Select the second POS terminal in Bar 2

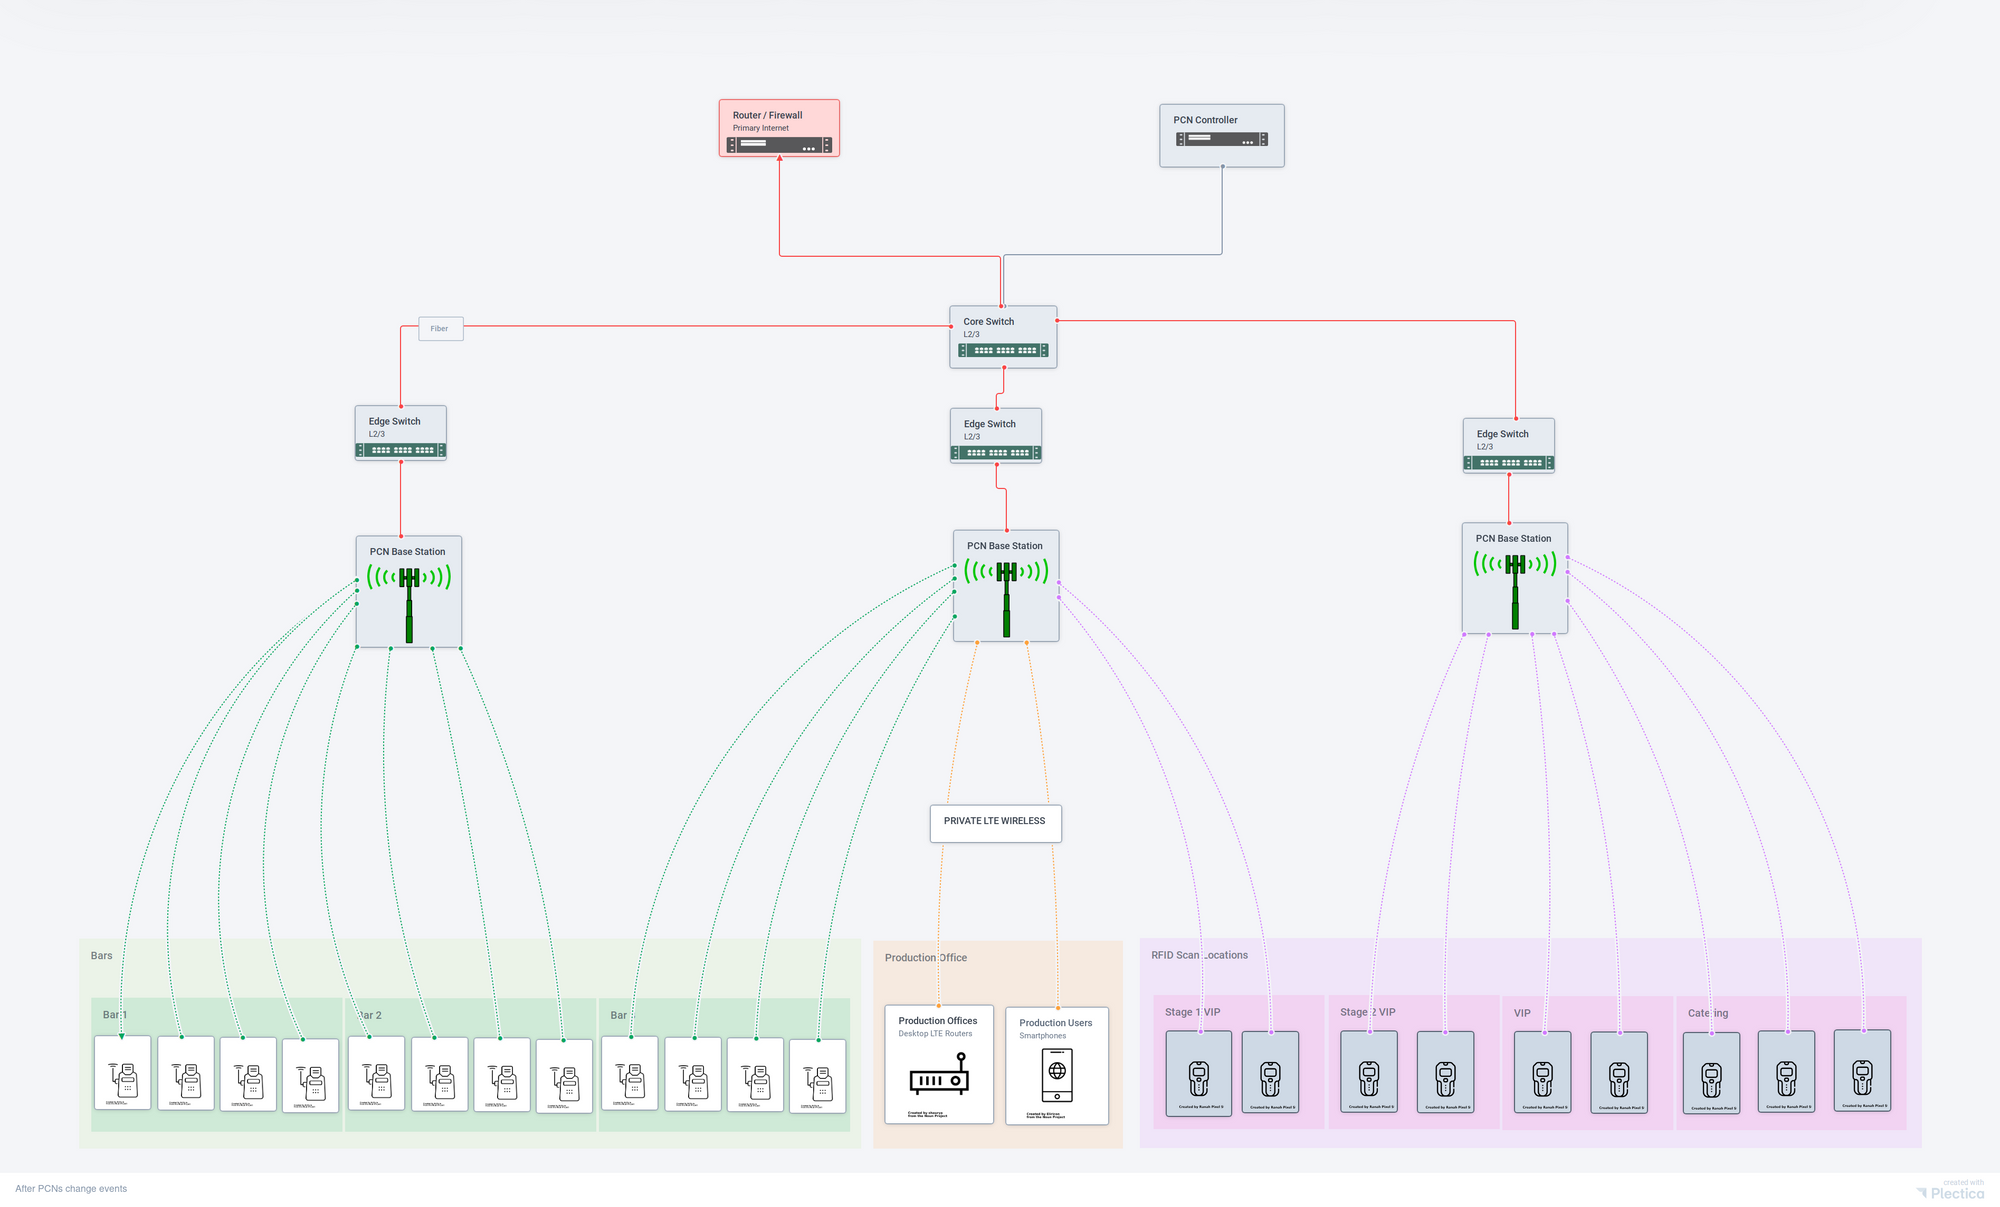(x=440, y=1074)
